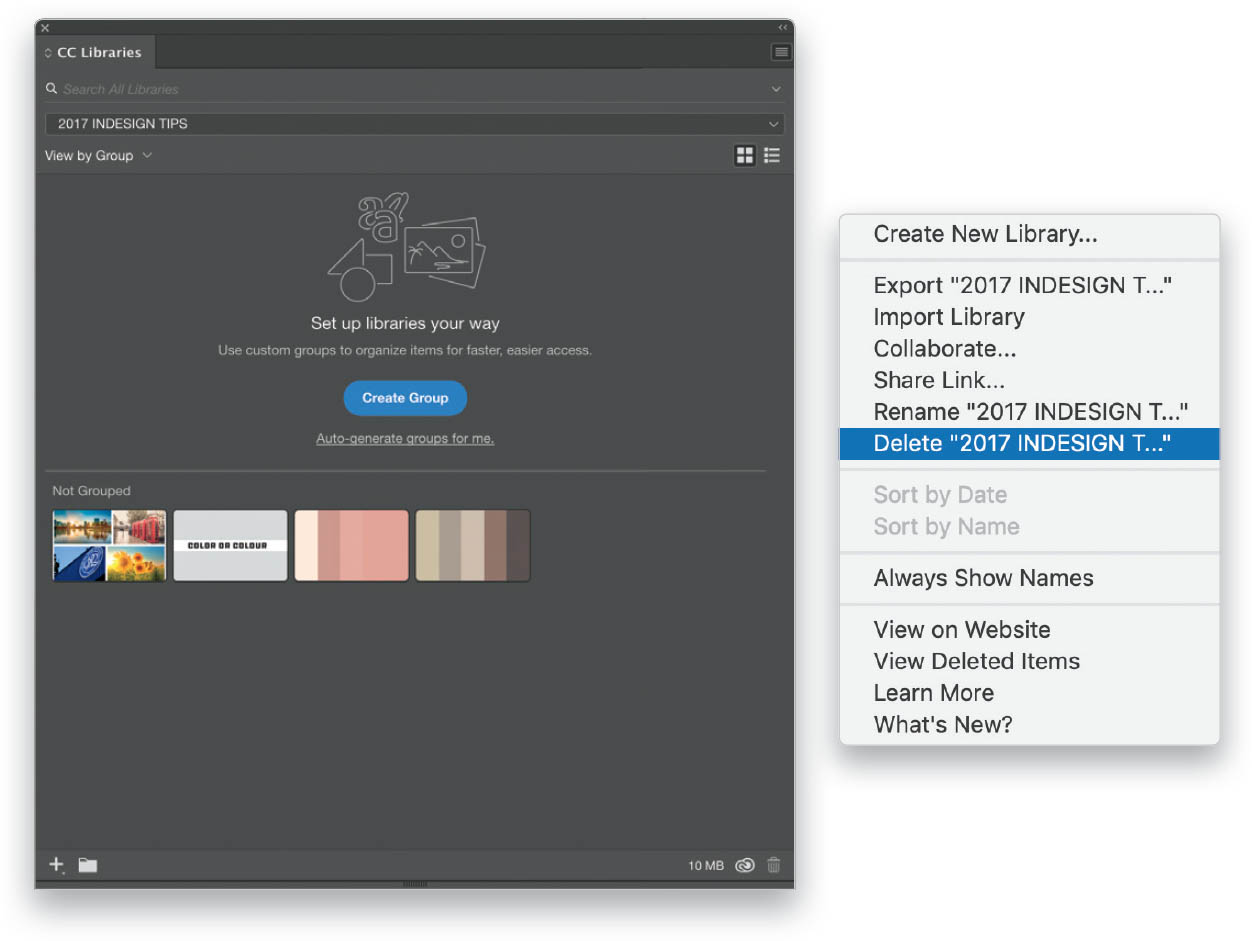The height and width of the screenshot is (941, 1252).
Task: Choose View on Website menu item
Action: pos(1029,630)
